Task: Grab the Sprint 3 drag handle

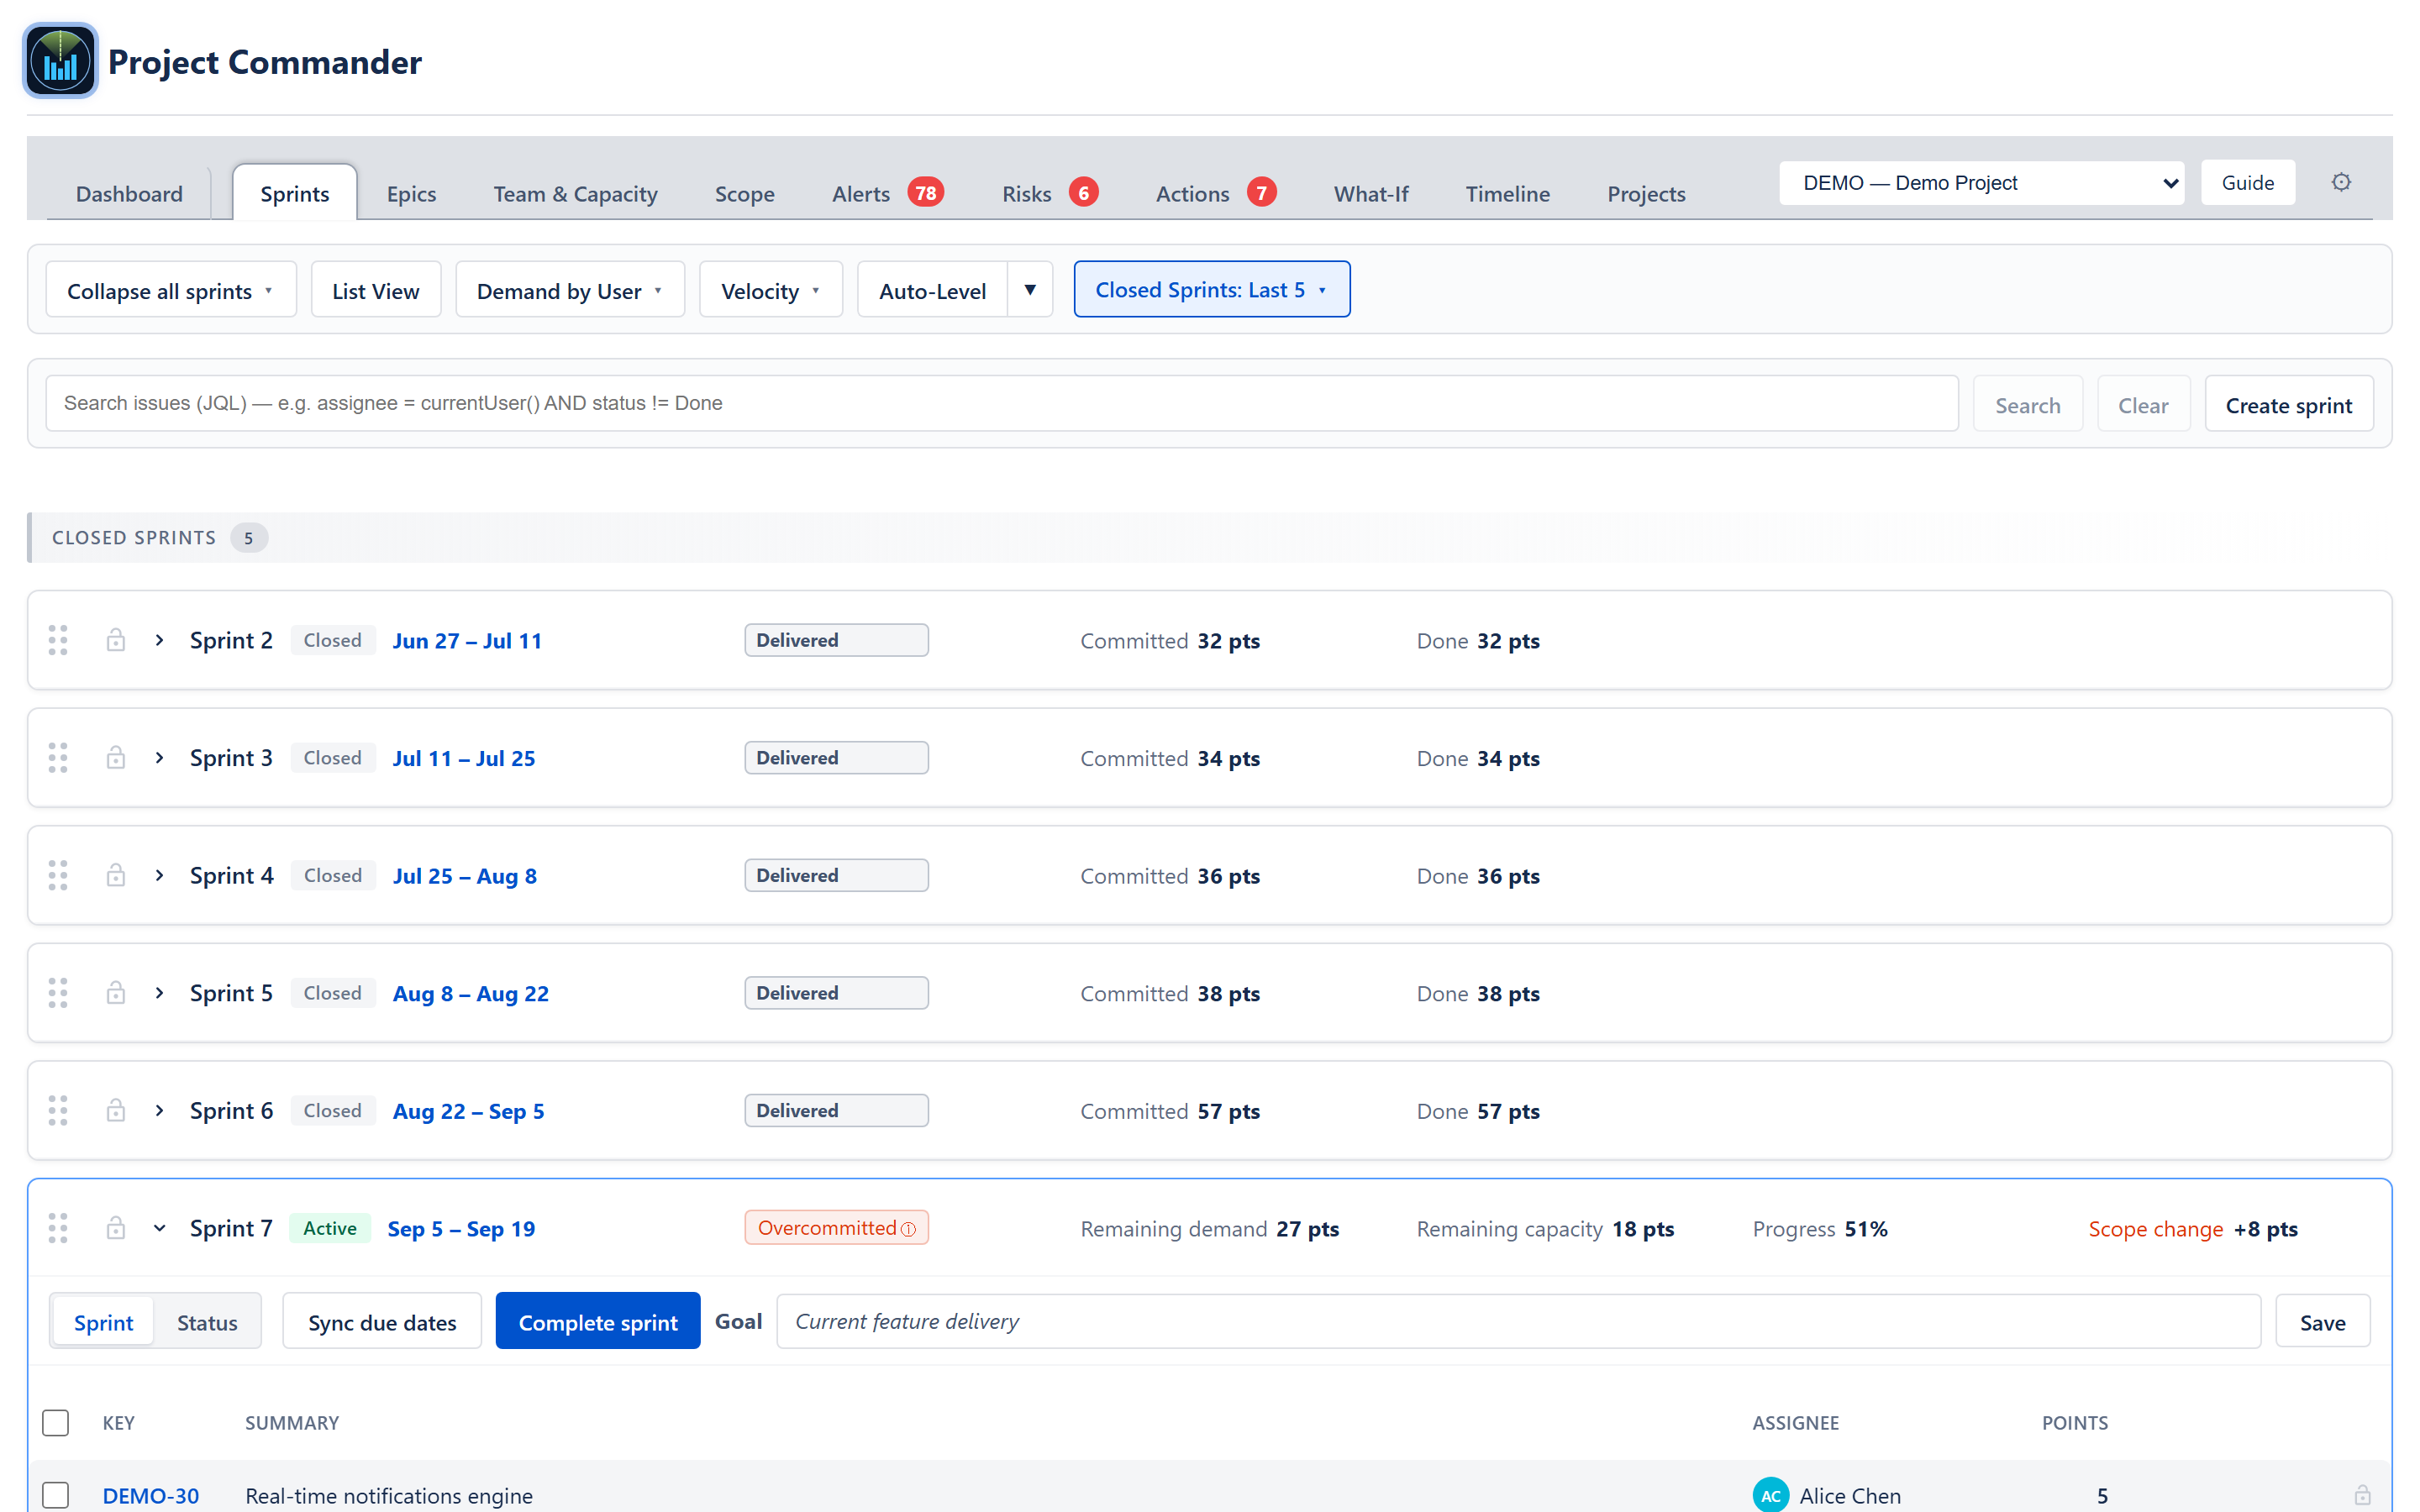Action: click(58, 758)
